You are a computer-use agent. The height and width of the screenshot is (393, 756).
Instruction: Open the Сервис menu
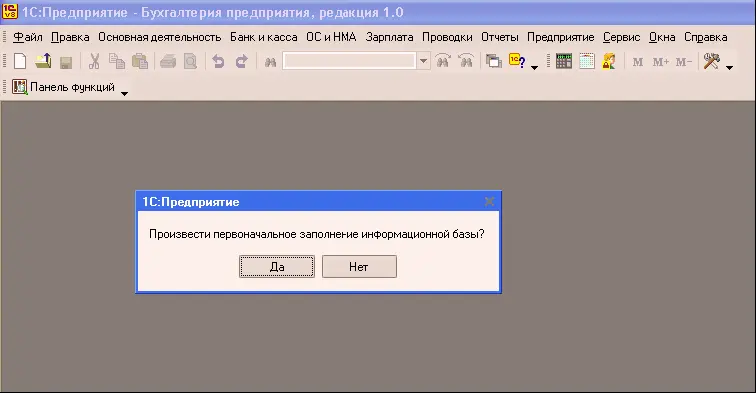coord(621,37)
